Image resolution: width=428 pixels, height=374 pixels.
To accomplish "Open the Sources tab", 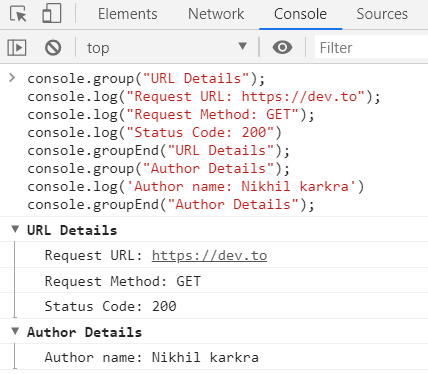I will pos(382,14).
